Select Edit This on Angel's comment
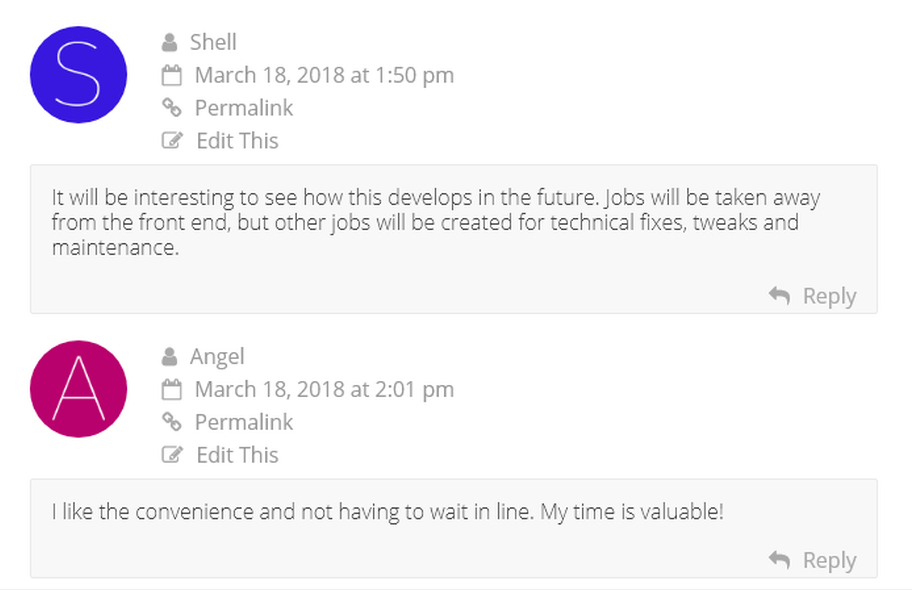The image size is (912, 590). tap(237, 455)
